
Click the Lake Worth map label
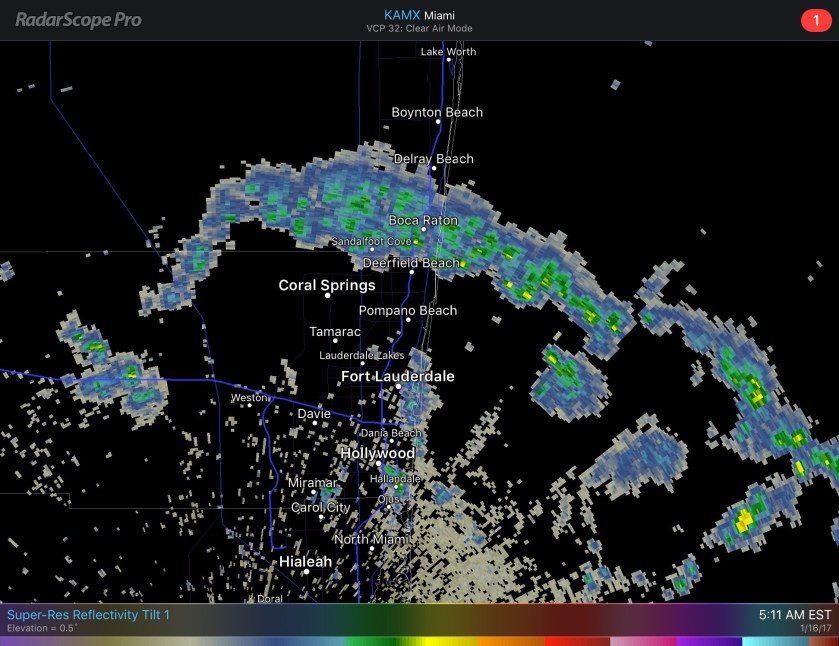pyautogui.click(x=448, y=51)
